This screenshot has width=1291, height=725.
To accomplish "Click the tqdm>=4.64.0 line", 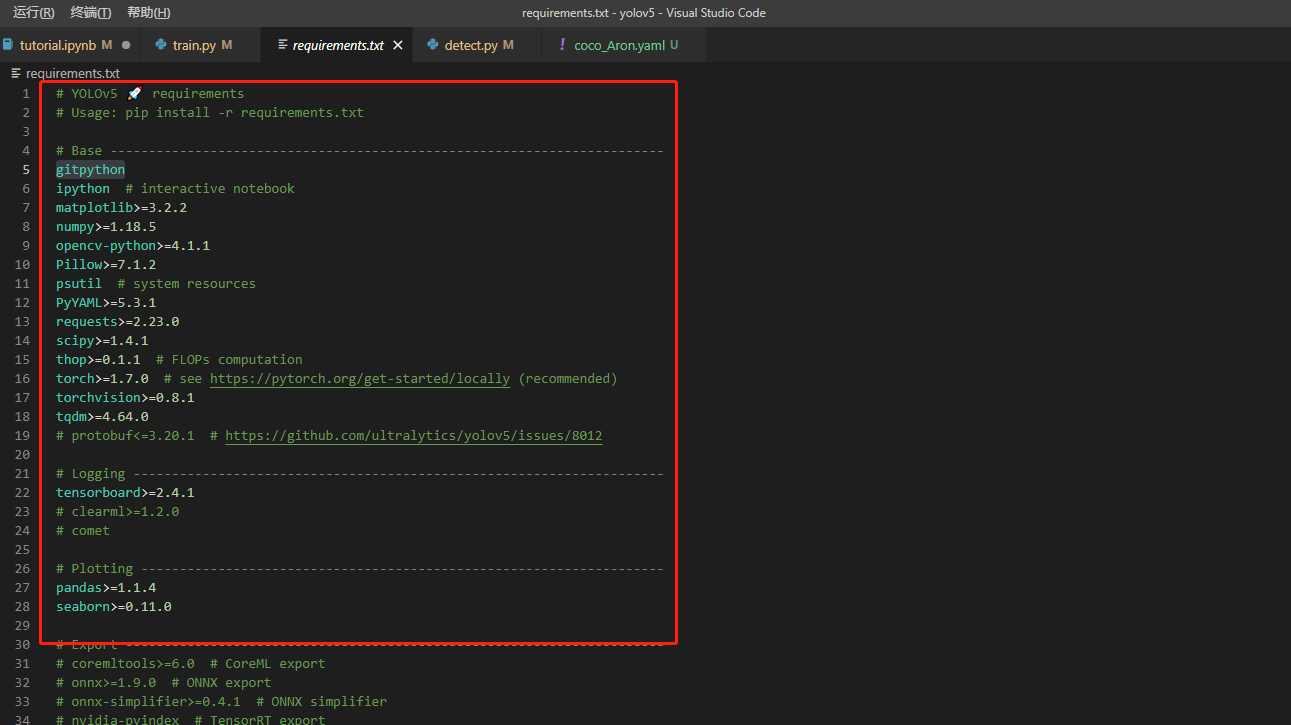I will 102,417.
